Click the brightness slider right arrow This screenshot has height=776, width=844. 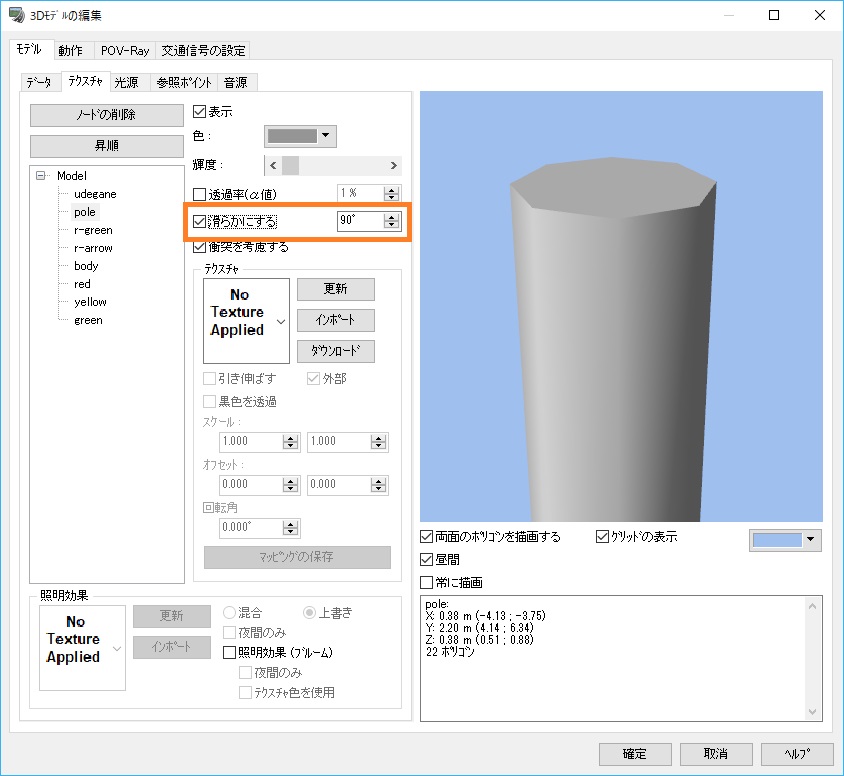coord(394,165)
